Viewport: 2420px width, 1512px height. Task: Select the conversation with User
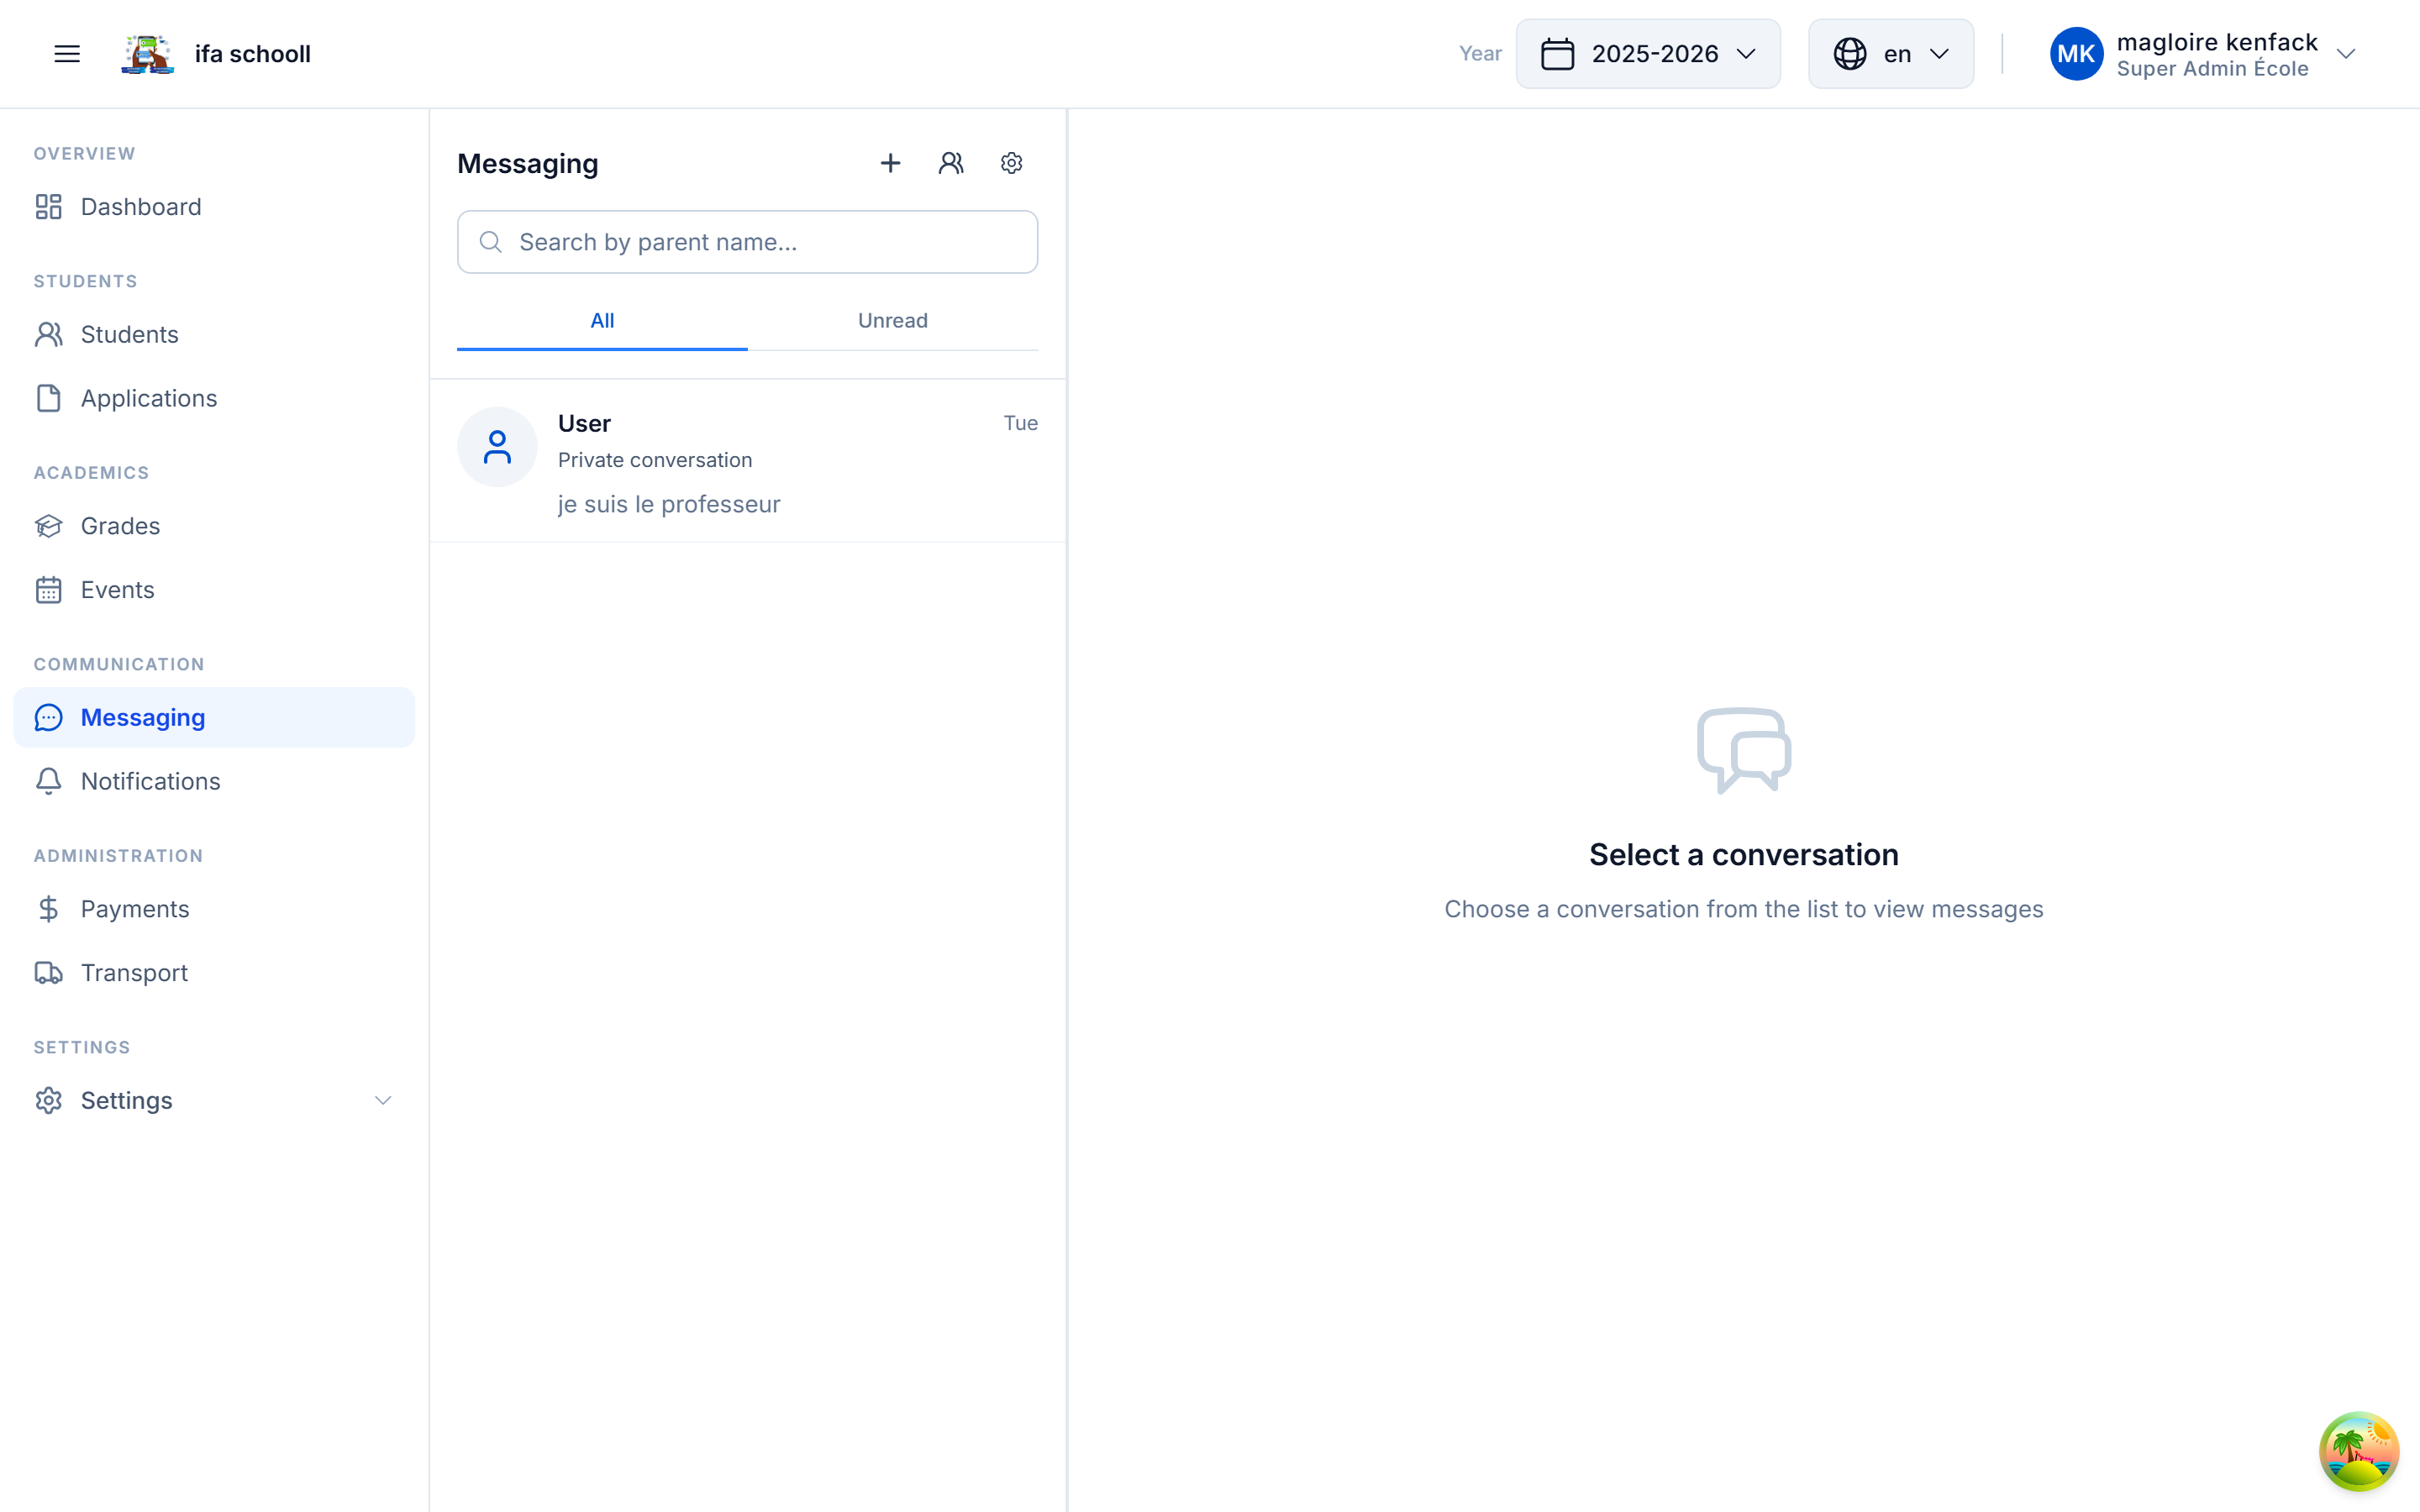pyautogui.click(x=747, y=460)
